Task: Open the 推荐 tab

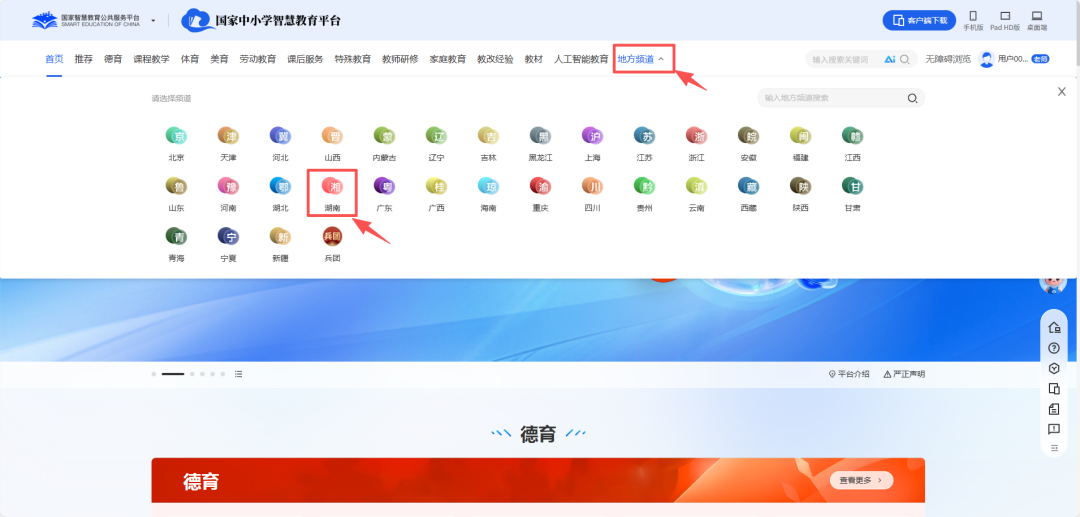Action: point(83,59)
